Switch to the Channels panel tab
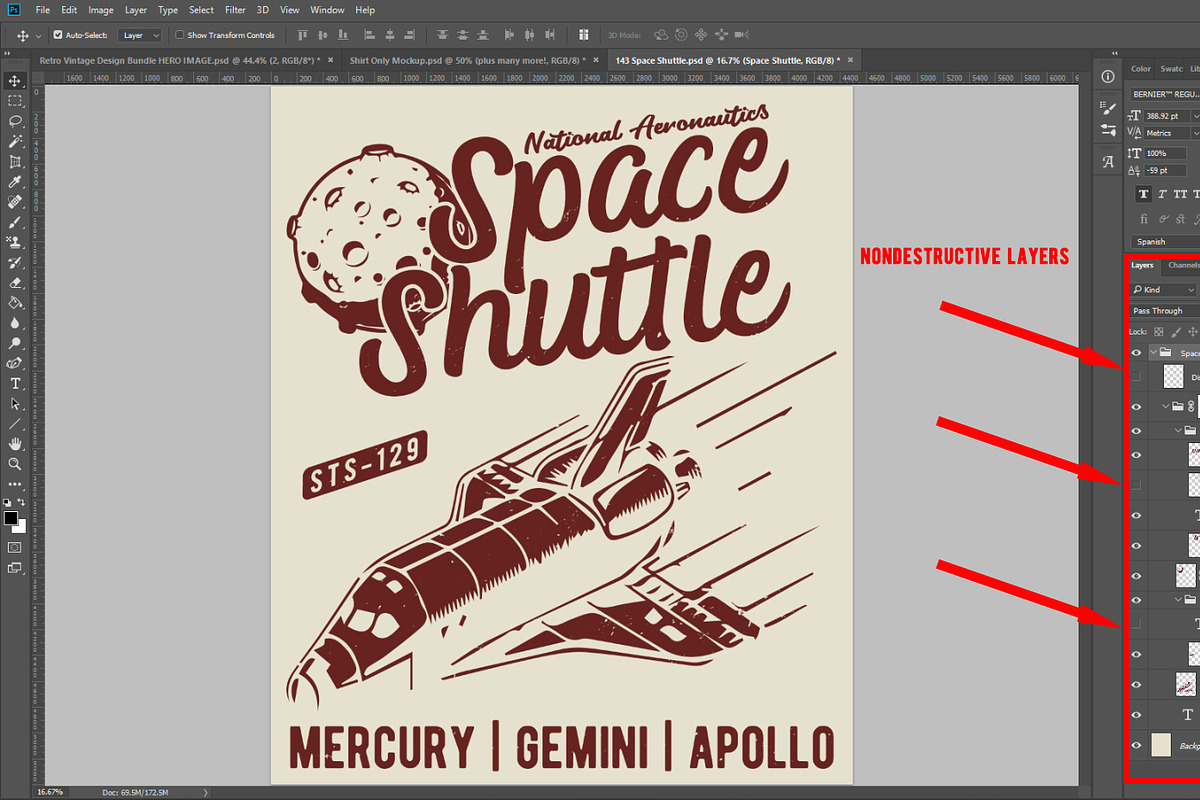The height and width of the screenshot is (800, 1200). [x=1183, y=265]
